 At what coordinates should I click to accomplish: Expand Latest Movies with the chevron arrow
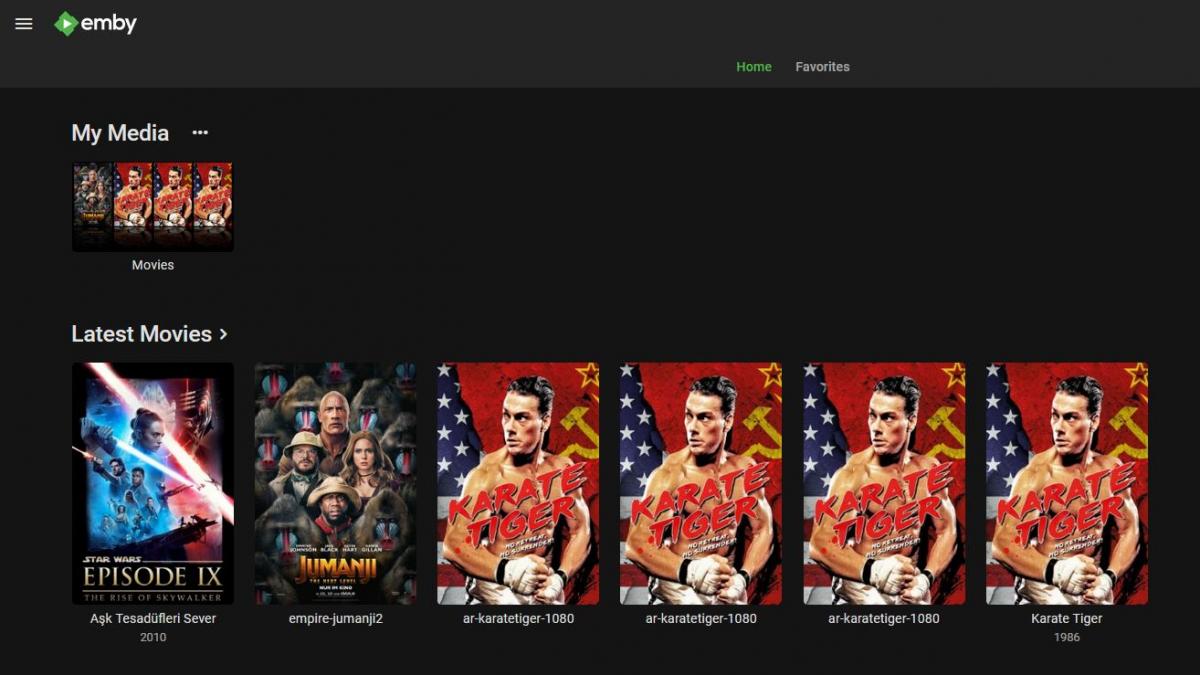tap(223, 334)
